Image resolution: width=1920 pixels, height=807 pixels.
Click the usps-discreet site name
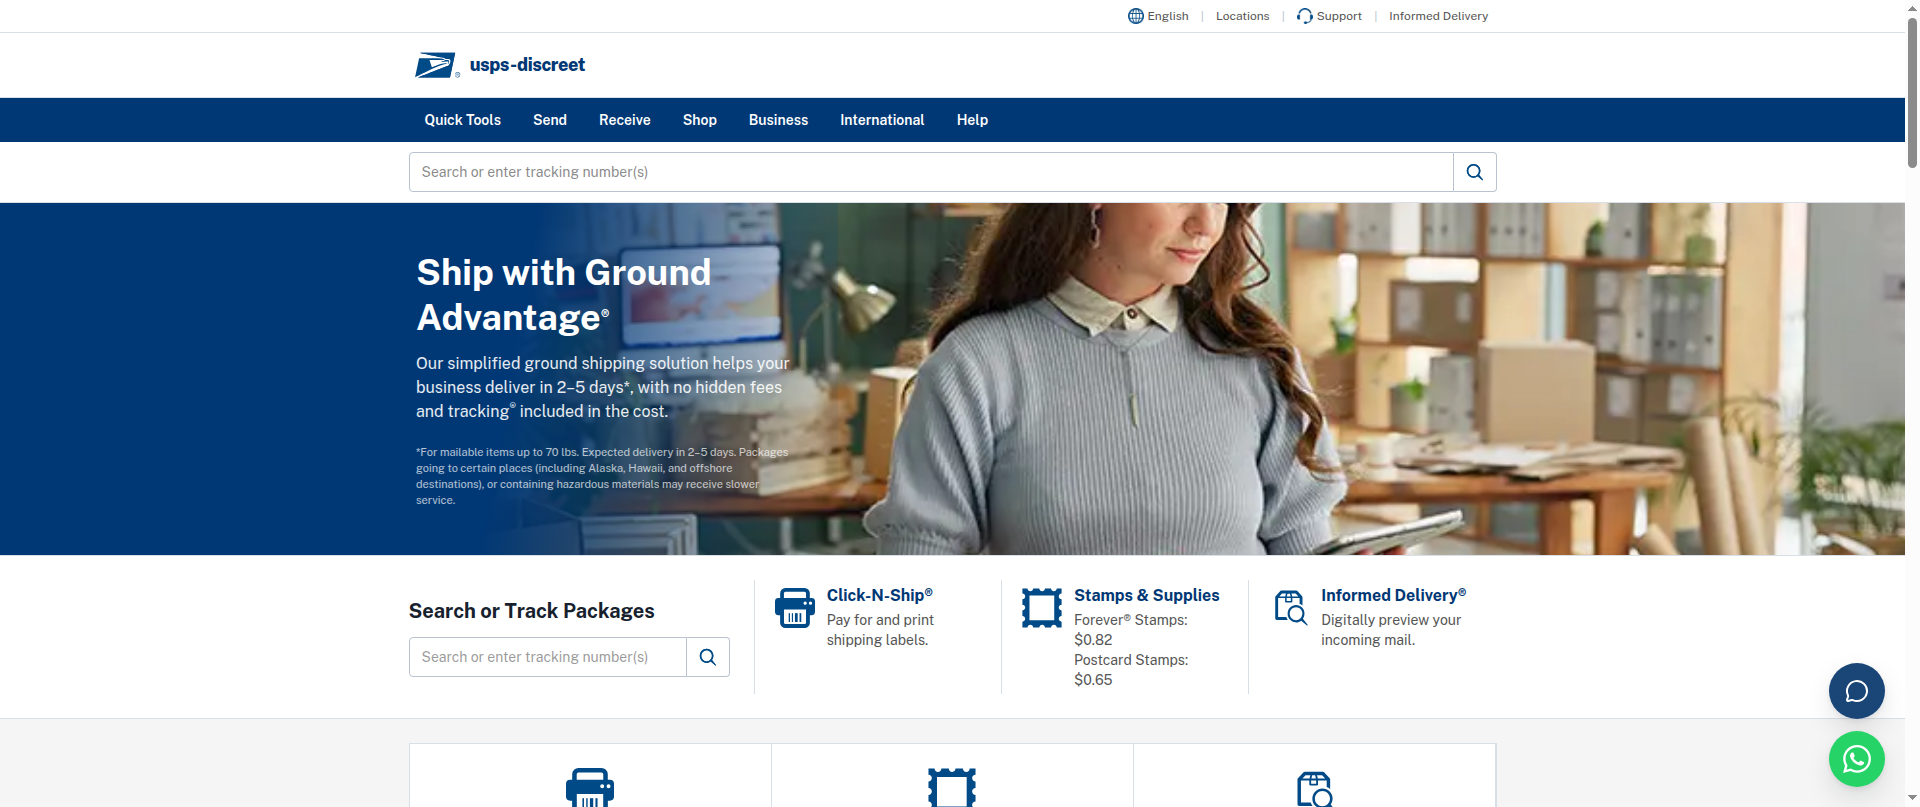click(527, 65)
